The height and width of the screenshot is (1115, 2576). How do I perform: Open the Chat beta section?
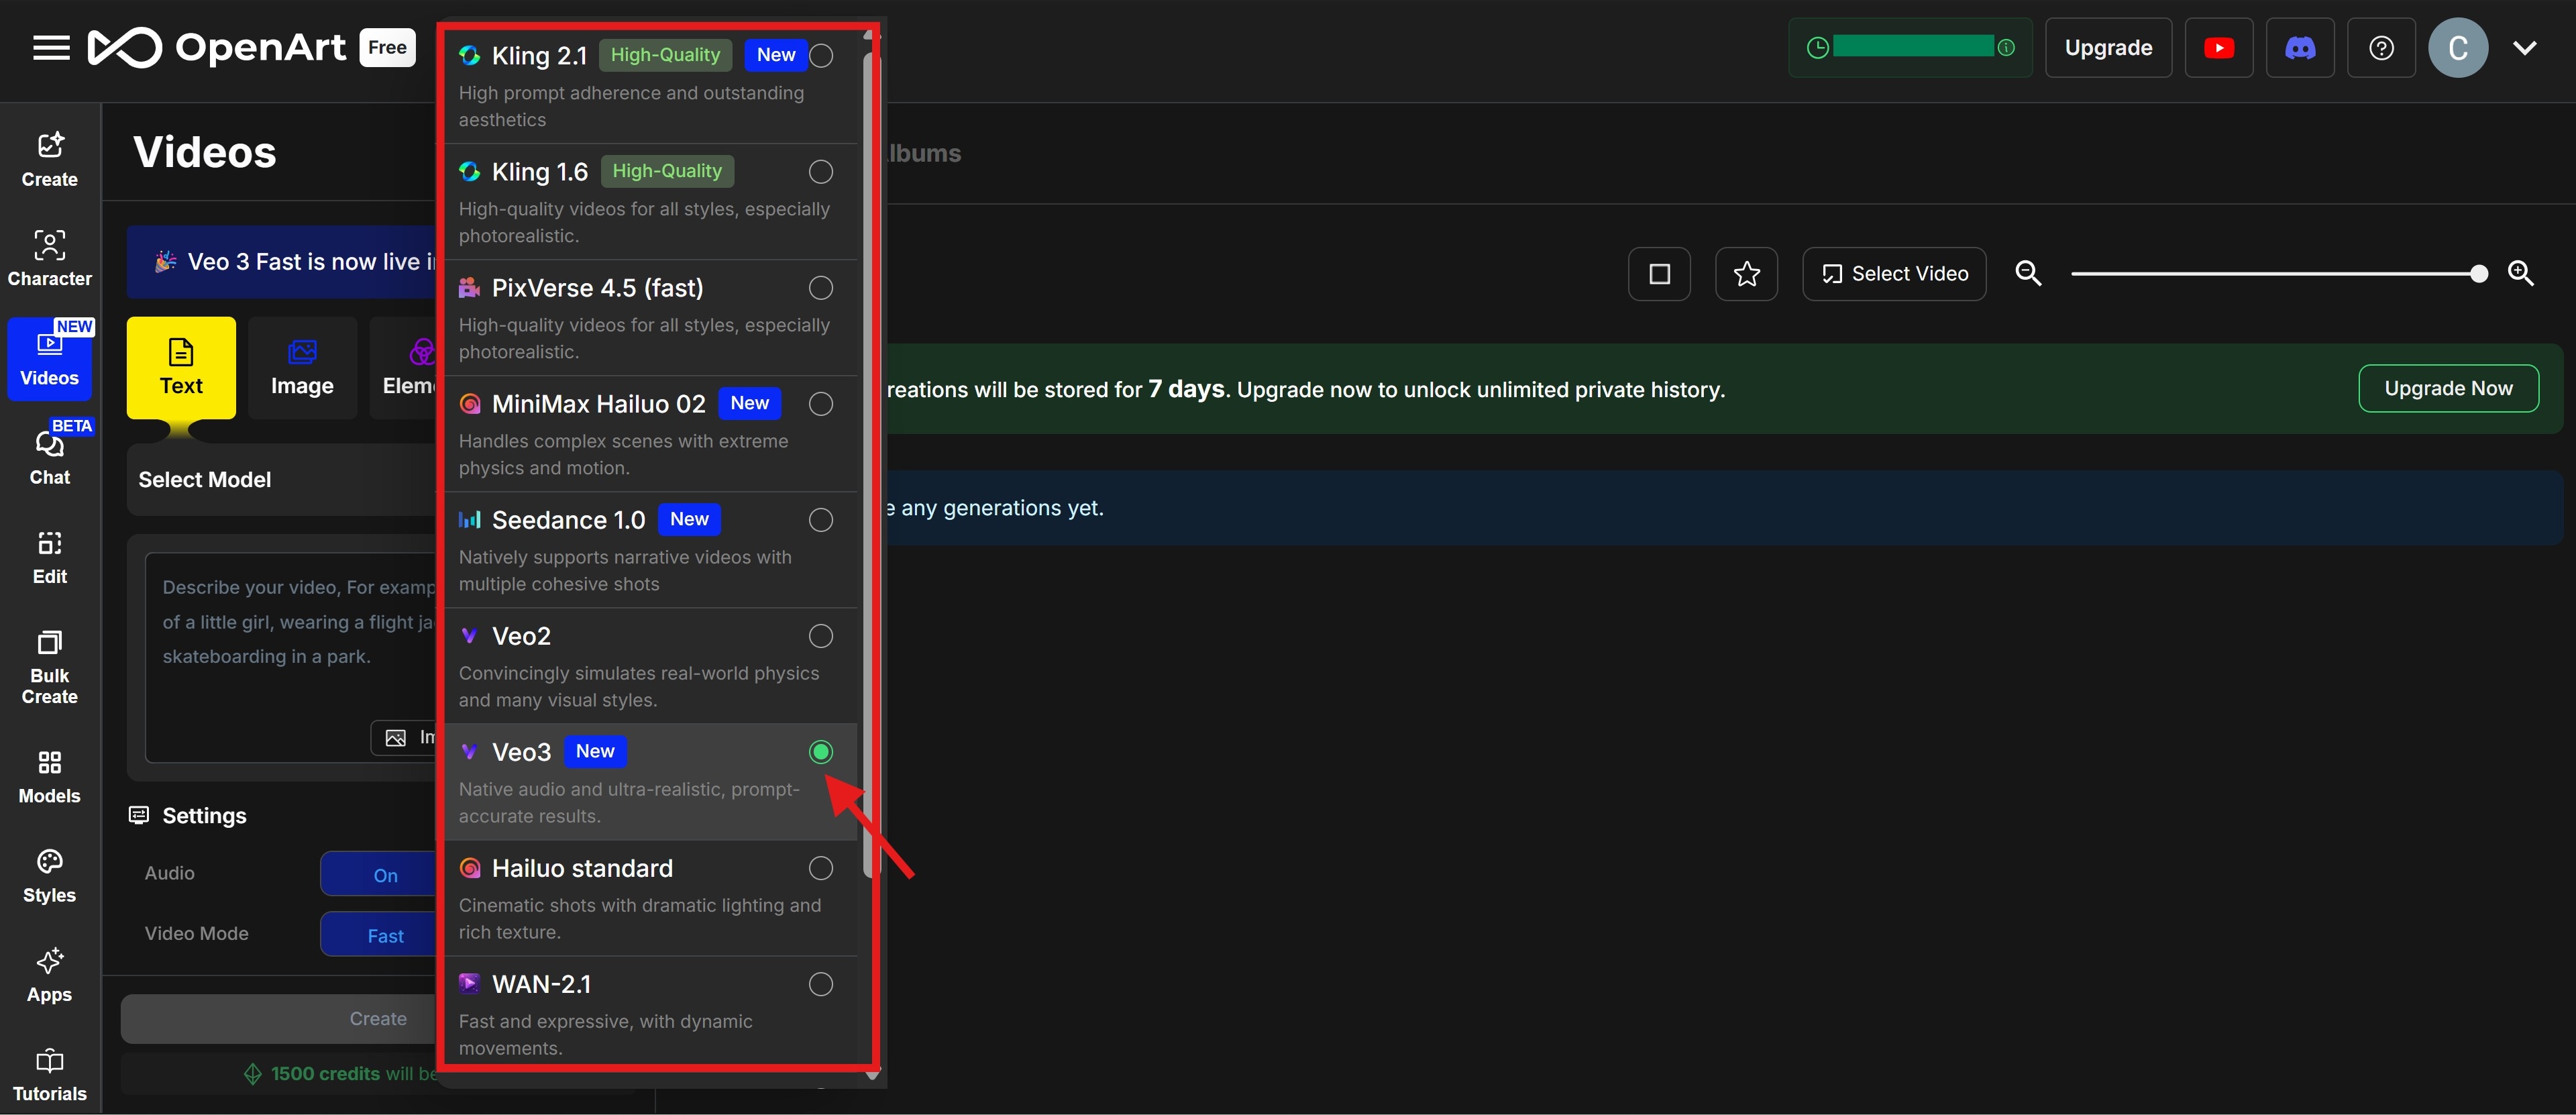pyautogui.click(x=50, y=457)
